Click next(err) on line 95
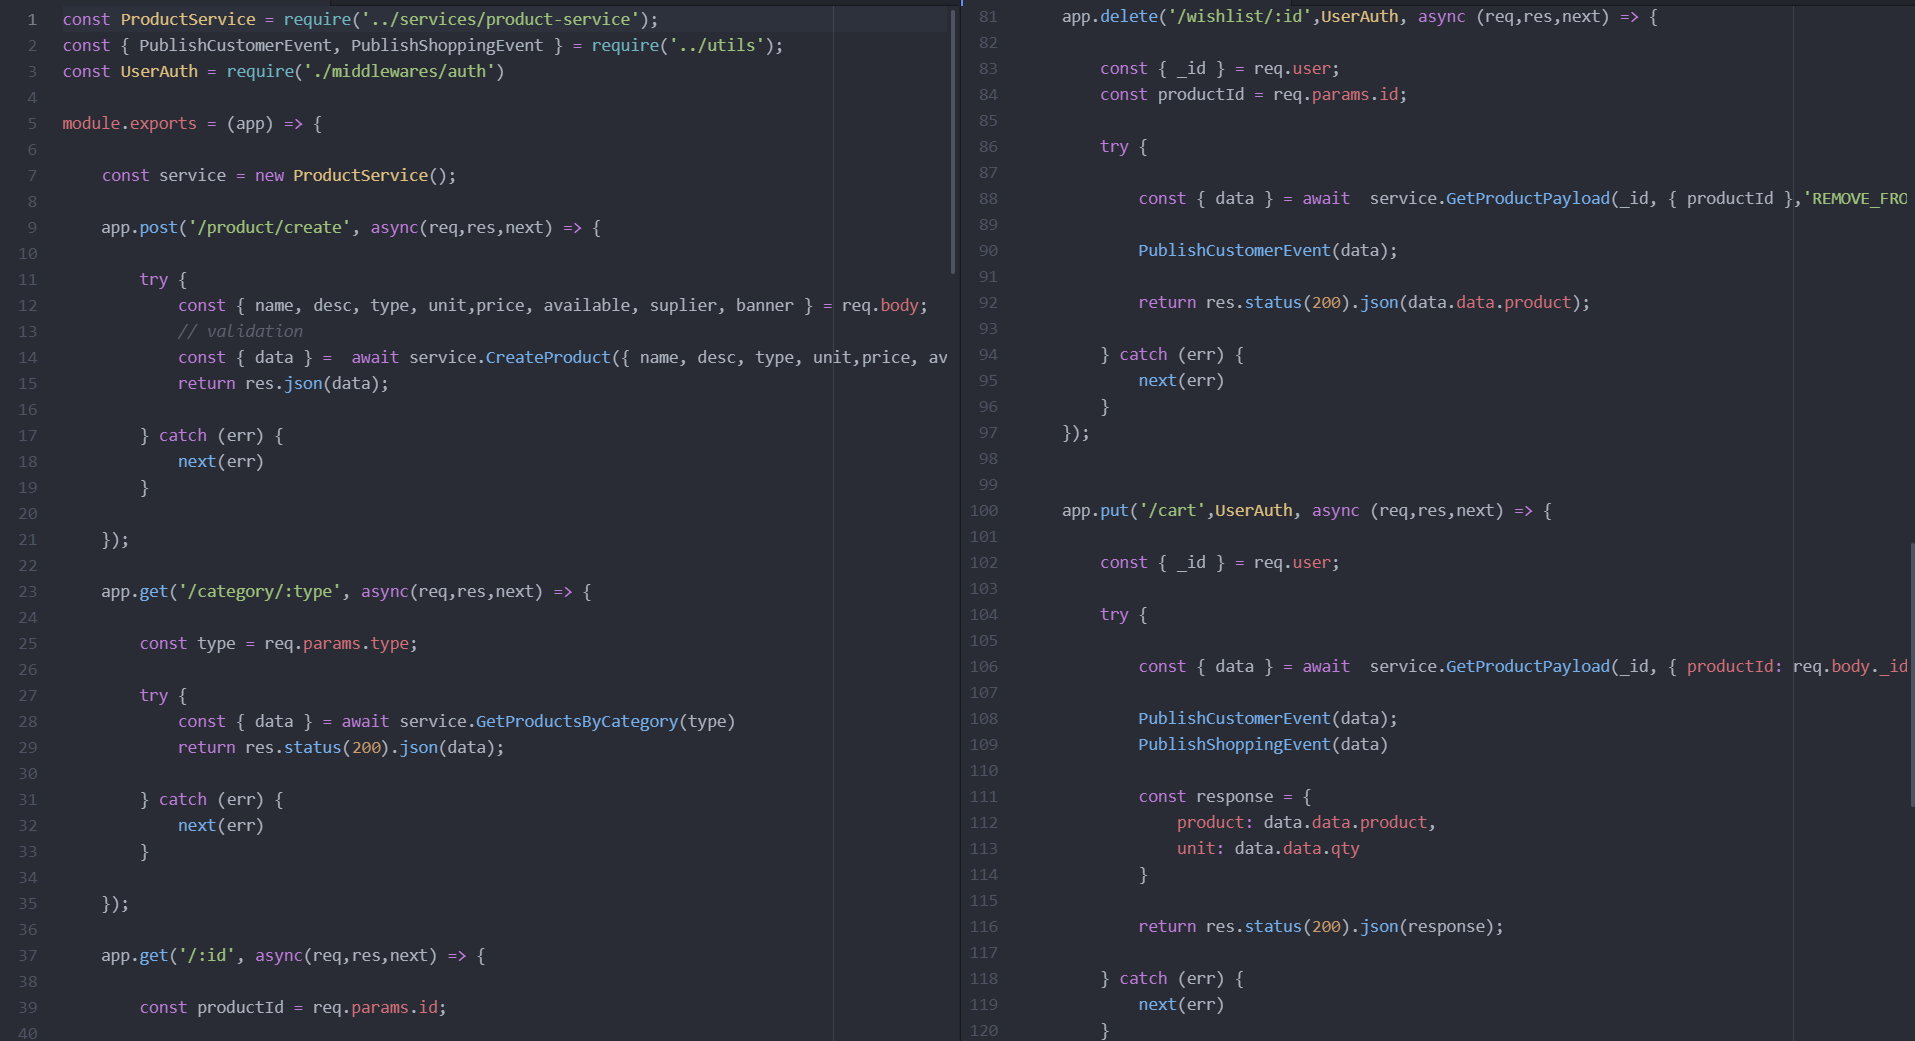 tap(1181, 380)
